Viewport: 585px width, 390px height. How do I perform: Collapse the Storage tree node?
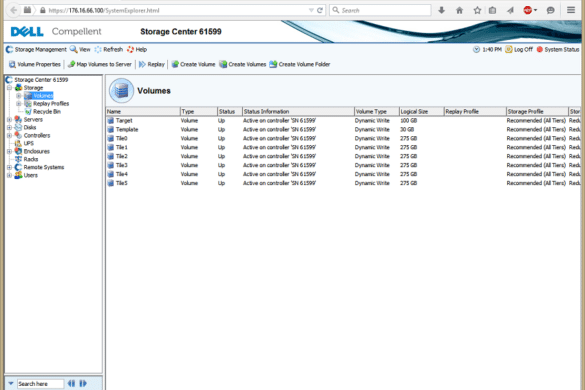9,88
